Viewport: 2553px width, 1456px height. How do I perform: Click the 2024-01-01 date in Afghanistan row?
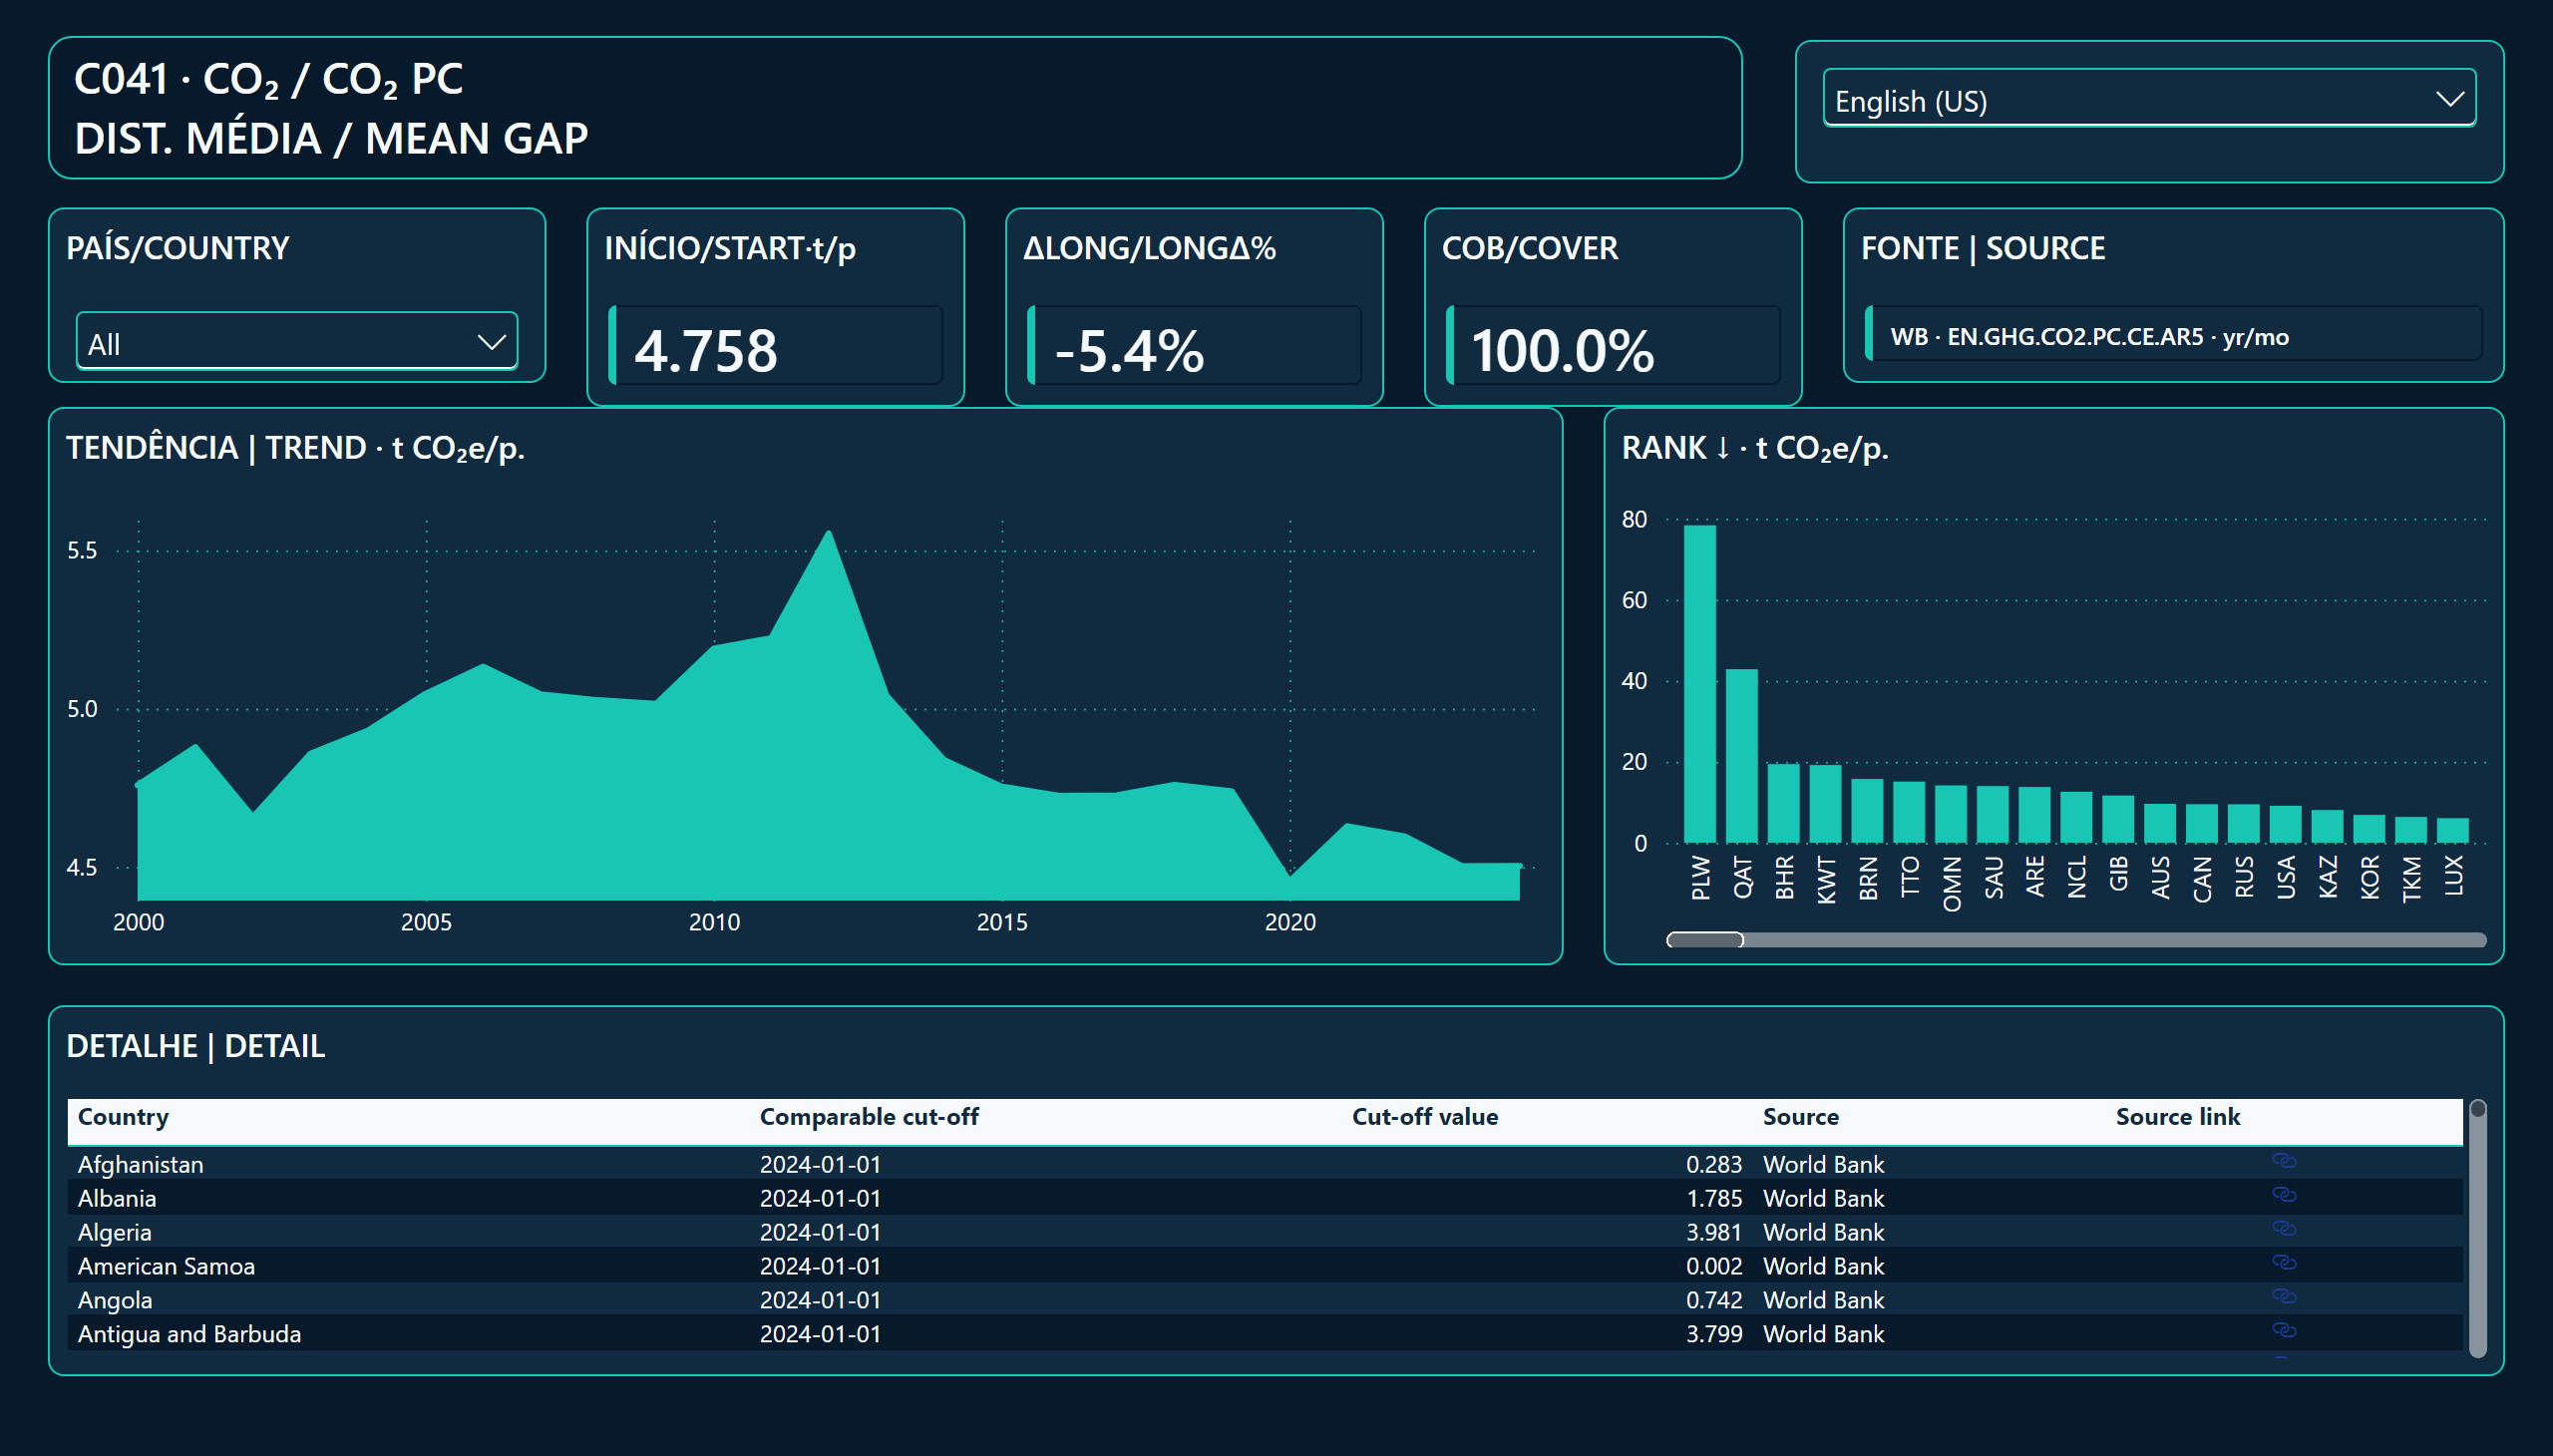(x=820, y=1164)
